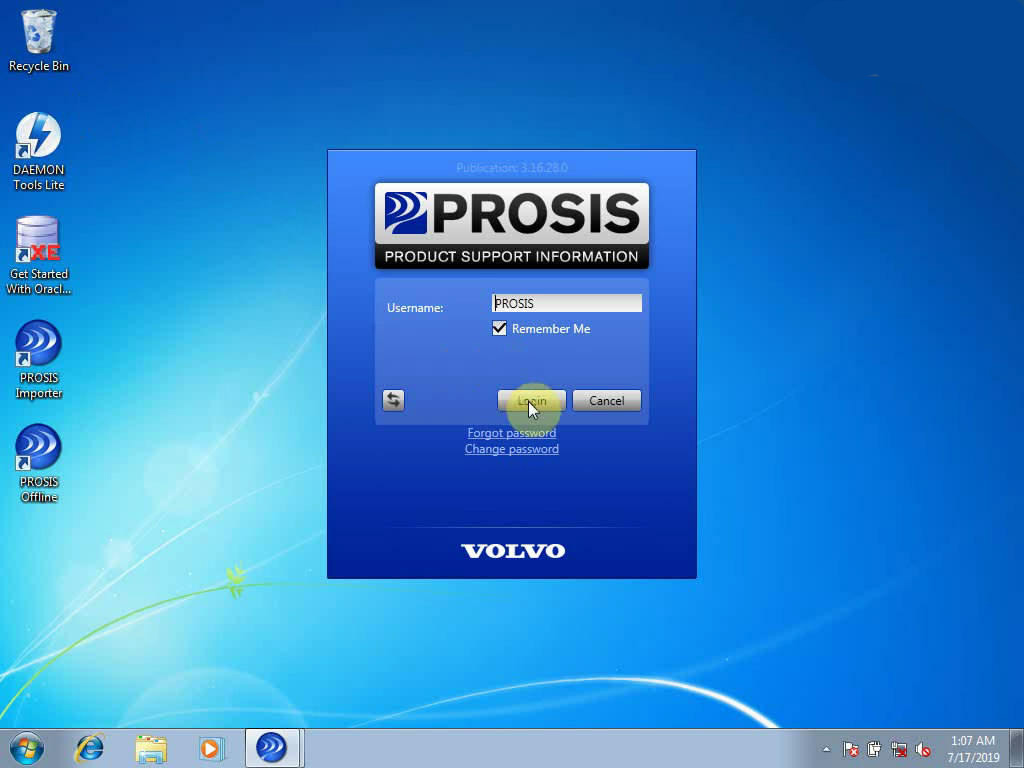Image resolution: width=1024 pixels, height=768 pixels.
Task: Click the swap arrows icon button
Action: [x=393, y=400]
